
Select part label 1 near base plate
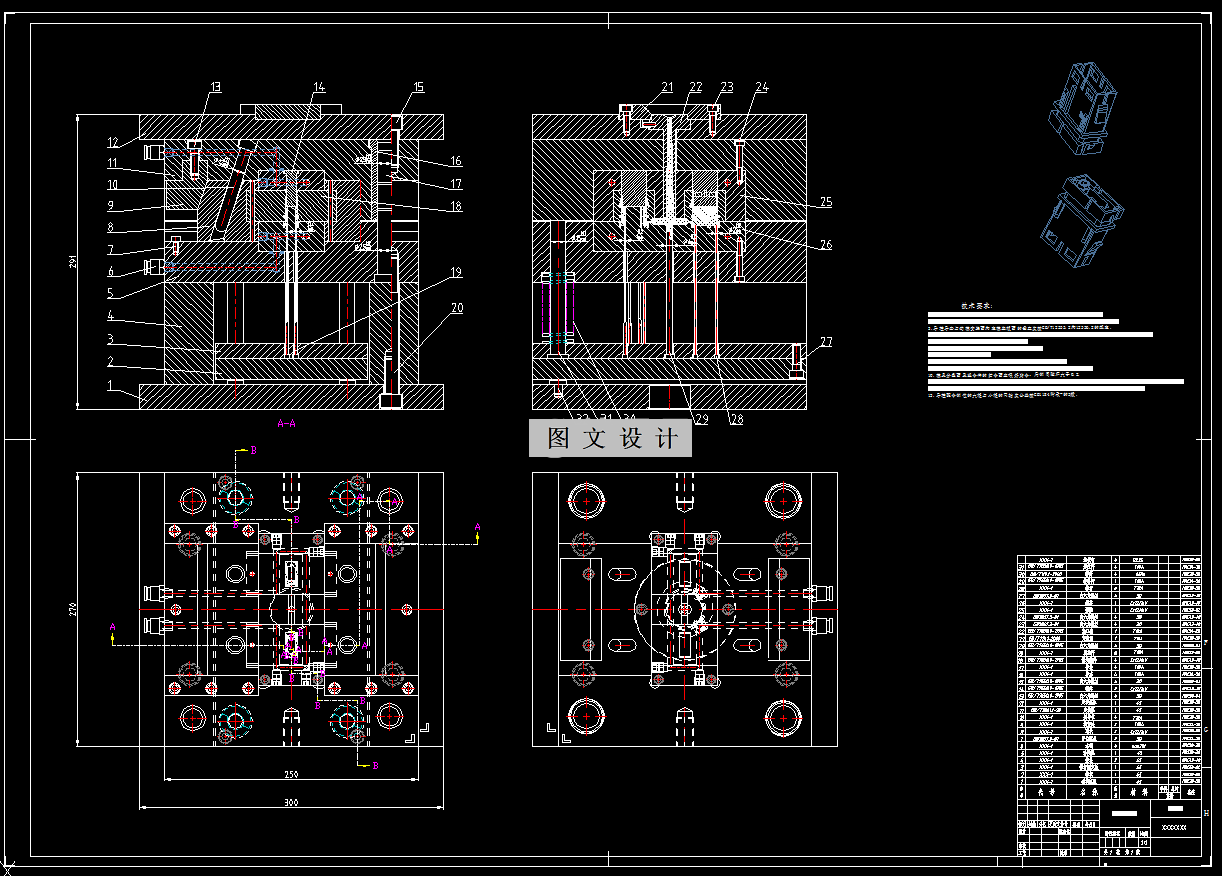[112, 384]
